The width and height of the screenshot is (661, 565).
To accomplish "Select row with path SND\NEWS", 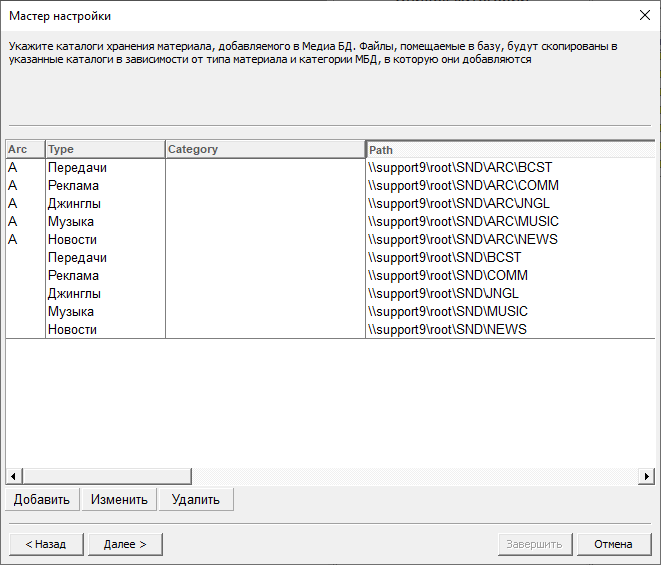I will click(x=447, y=329).
